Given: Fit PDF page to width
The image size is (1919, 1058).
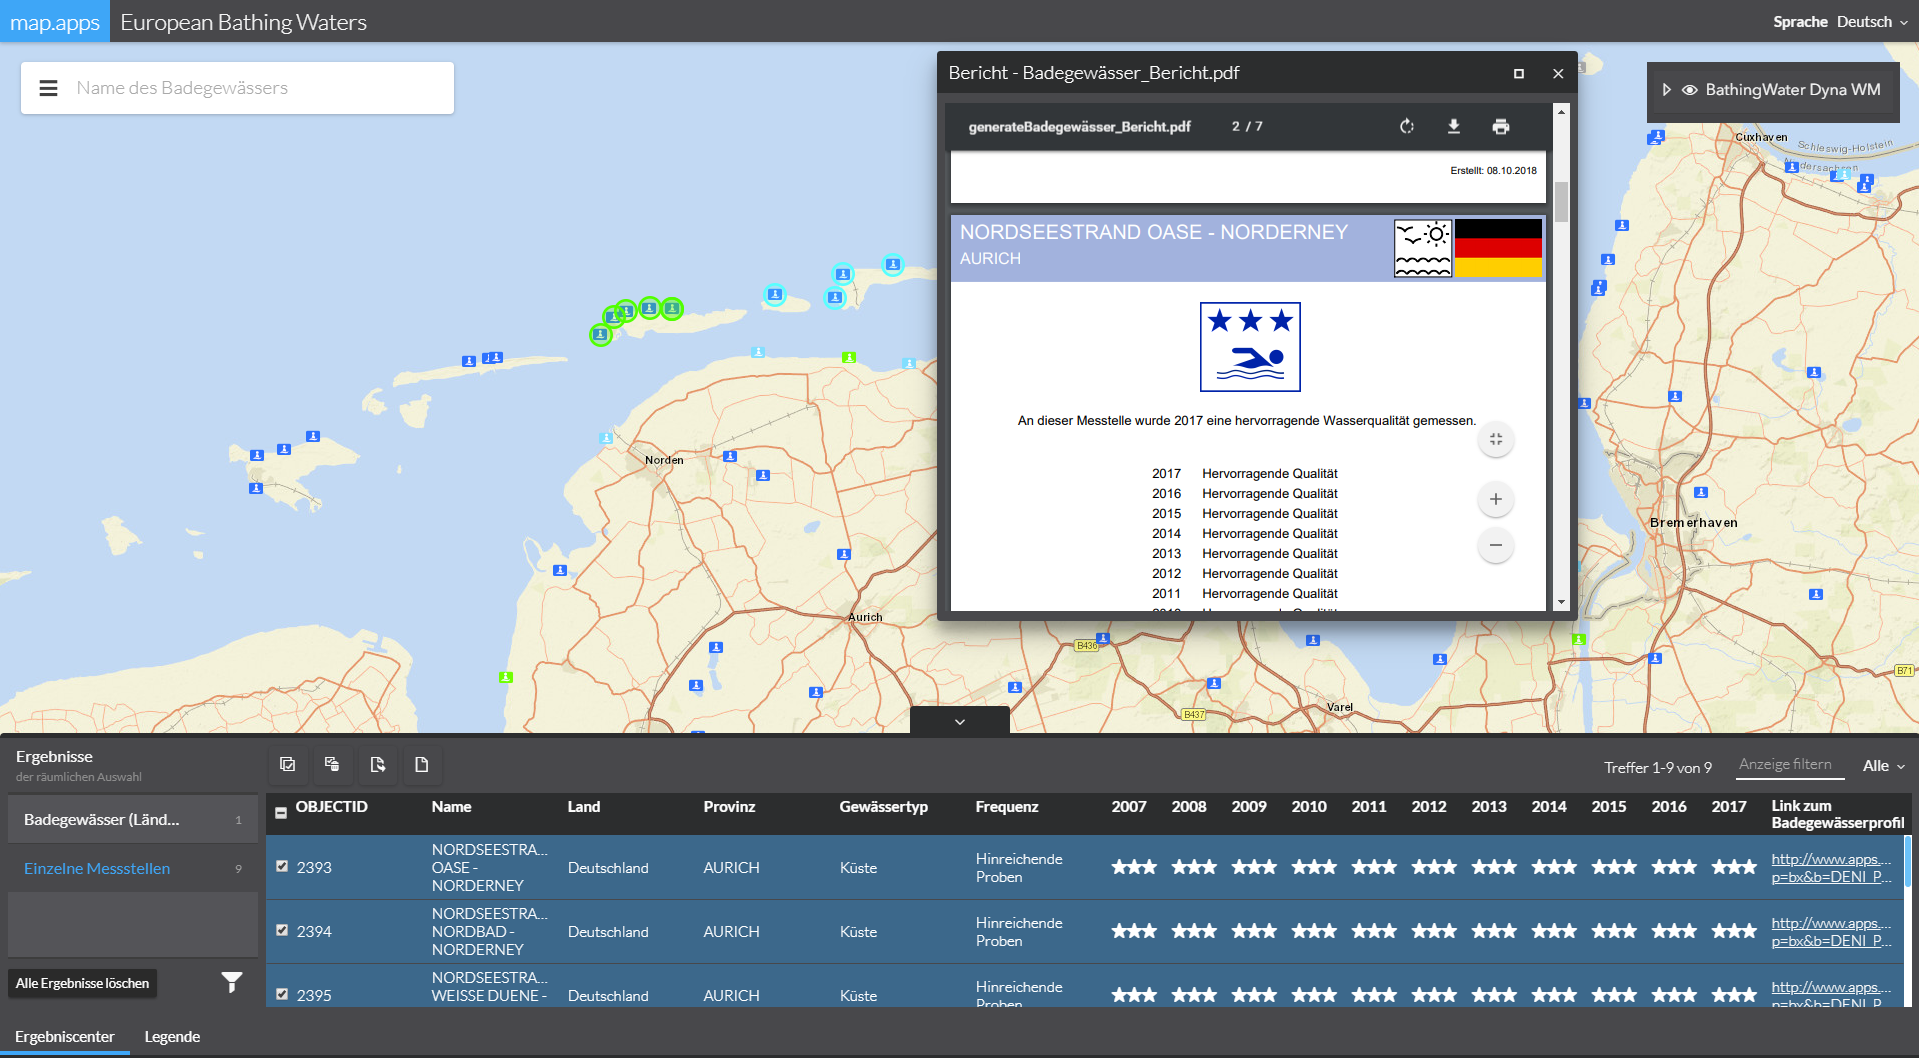Looking at the screenshot, I should coord(1496,439).
